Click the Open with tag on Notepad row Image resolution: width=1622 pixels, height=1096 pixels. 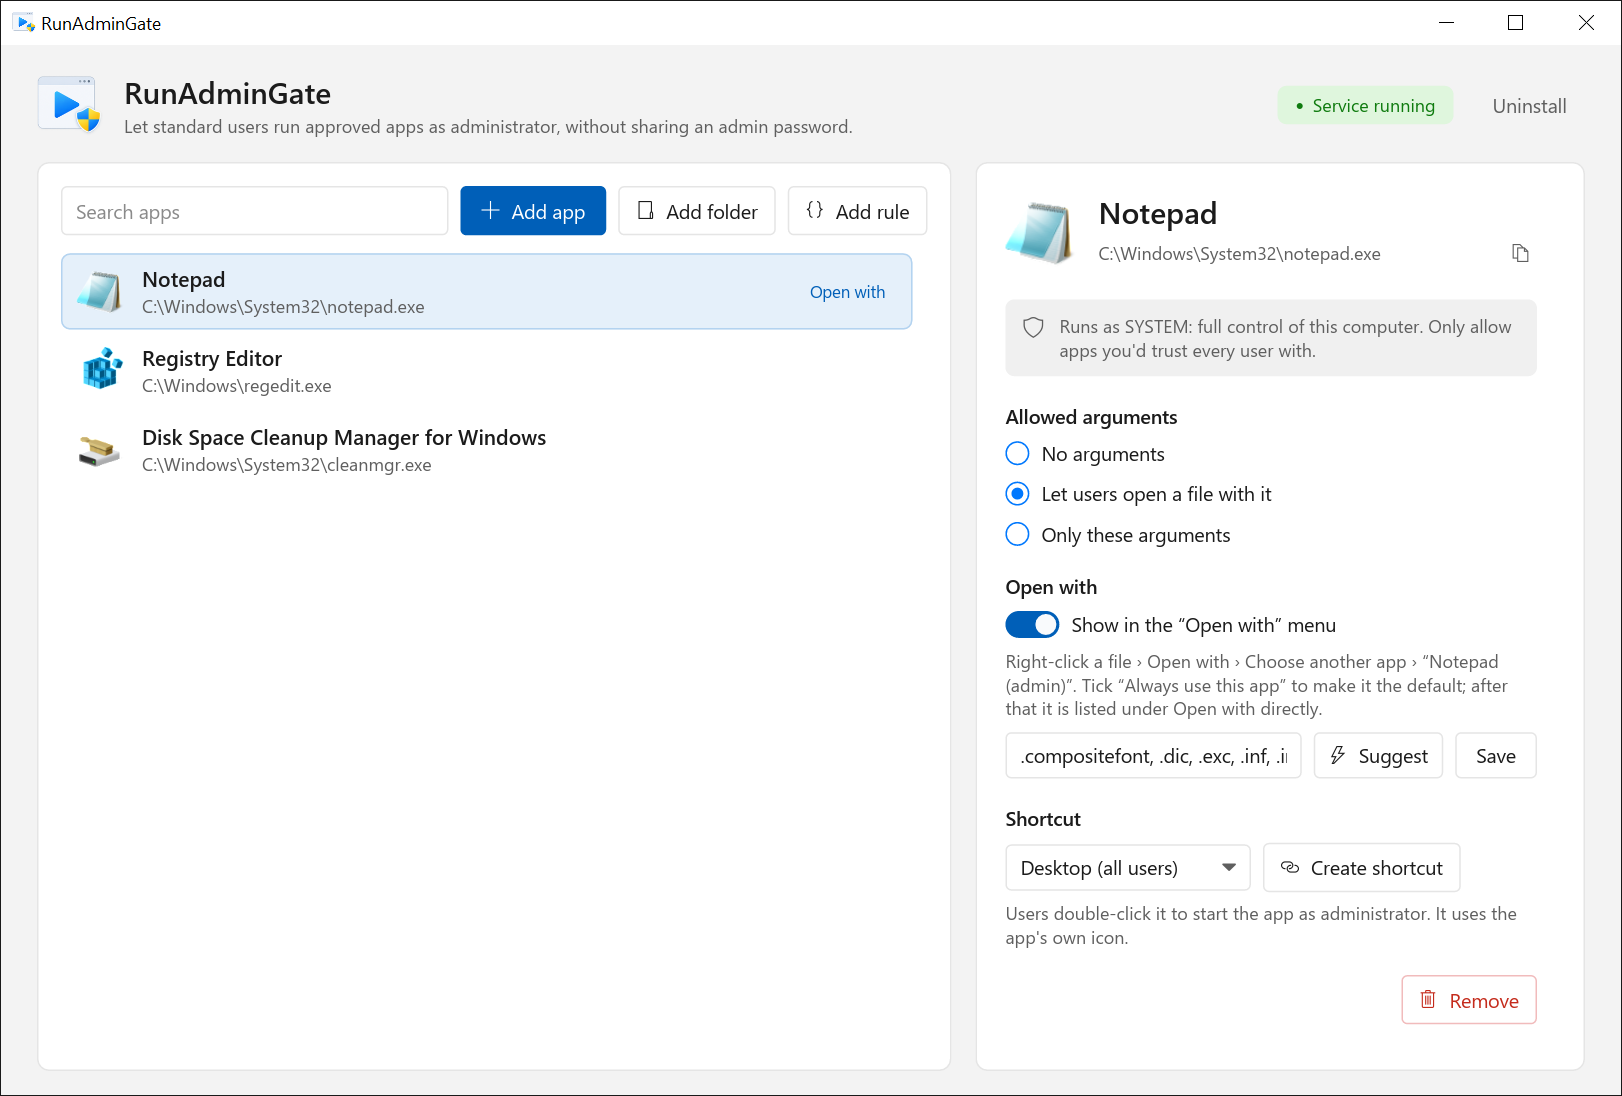click(x=847, y=292)
